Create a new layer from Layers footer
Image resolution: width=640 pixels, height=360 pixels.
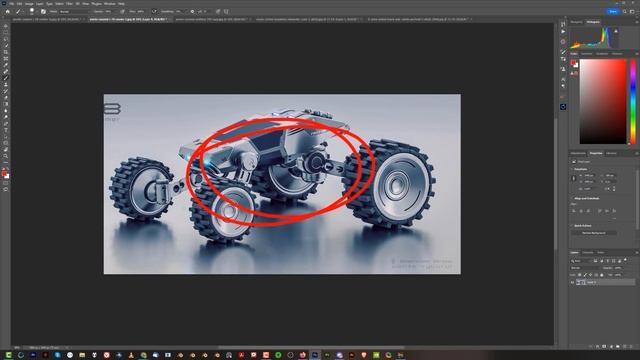click(x=624, y=346)
